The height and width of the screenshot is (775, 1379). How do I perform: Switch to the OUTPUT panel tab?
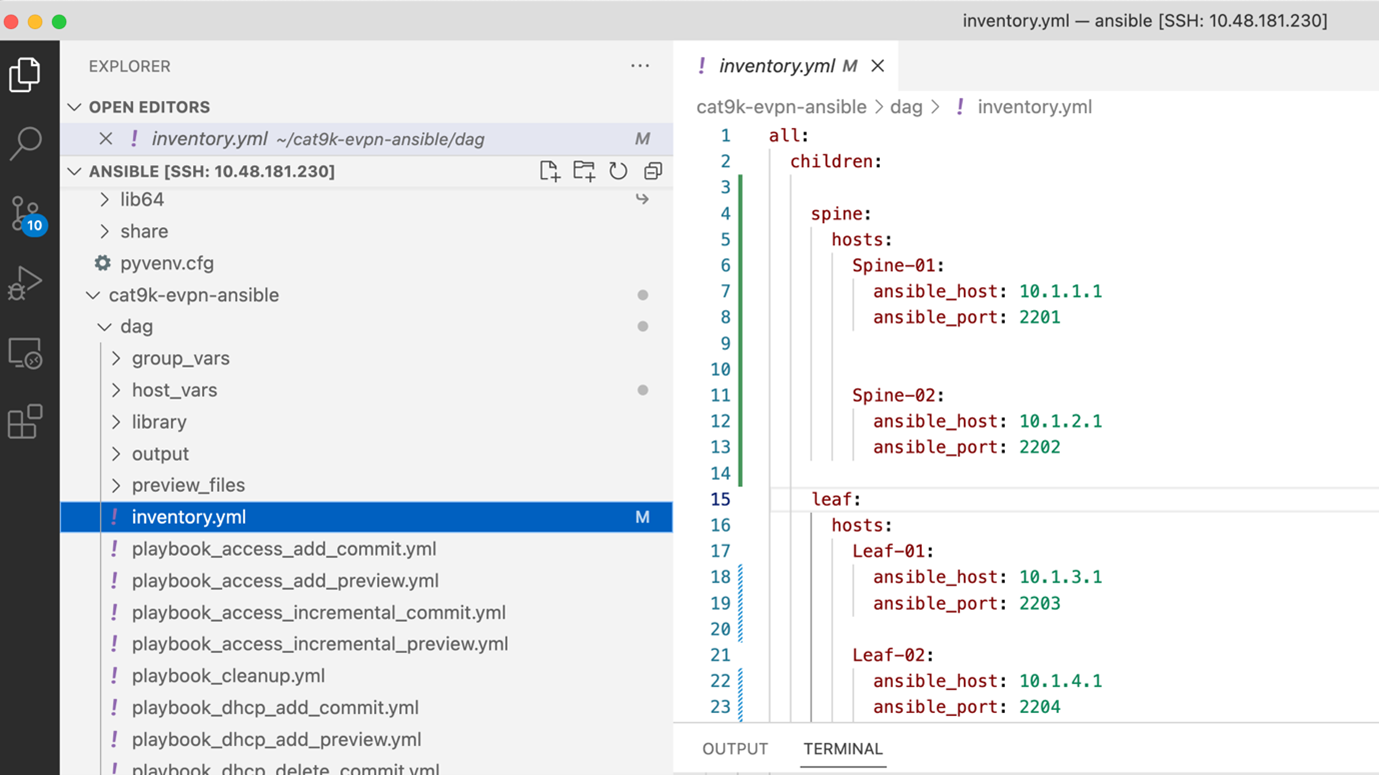pos(735,749)
